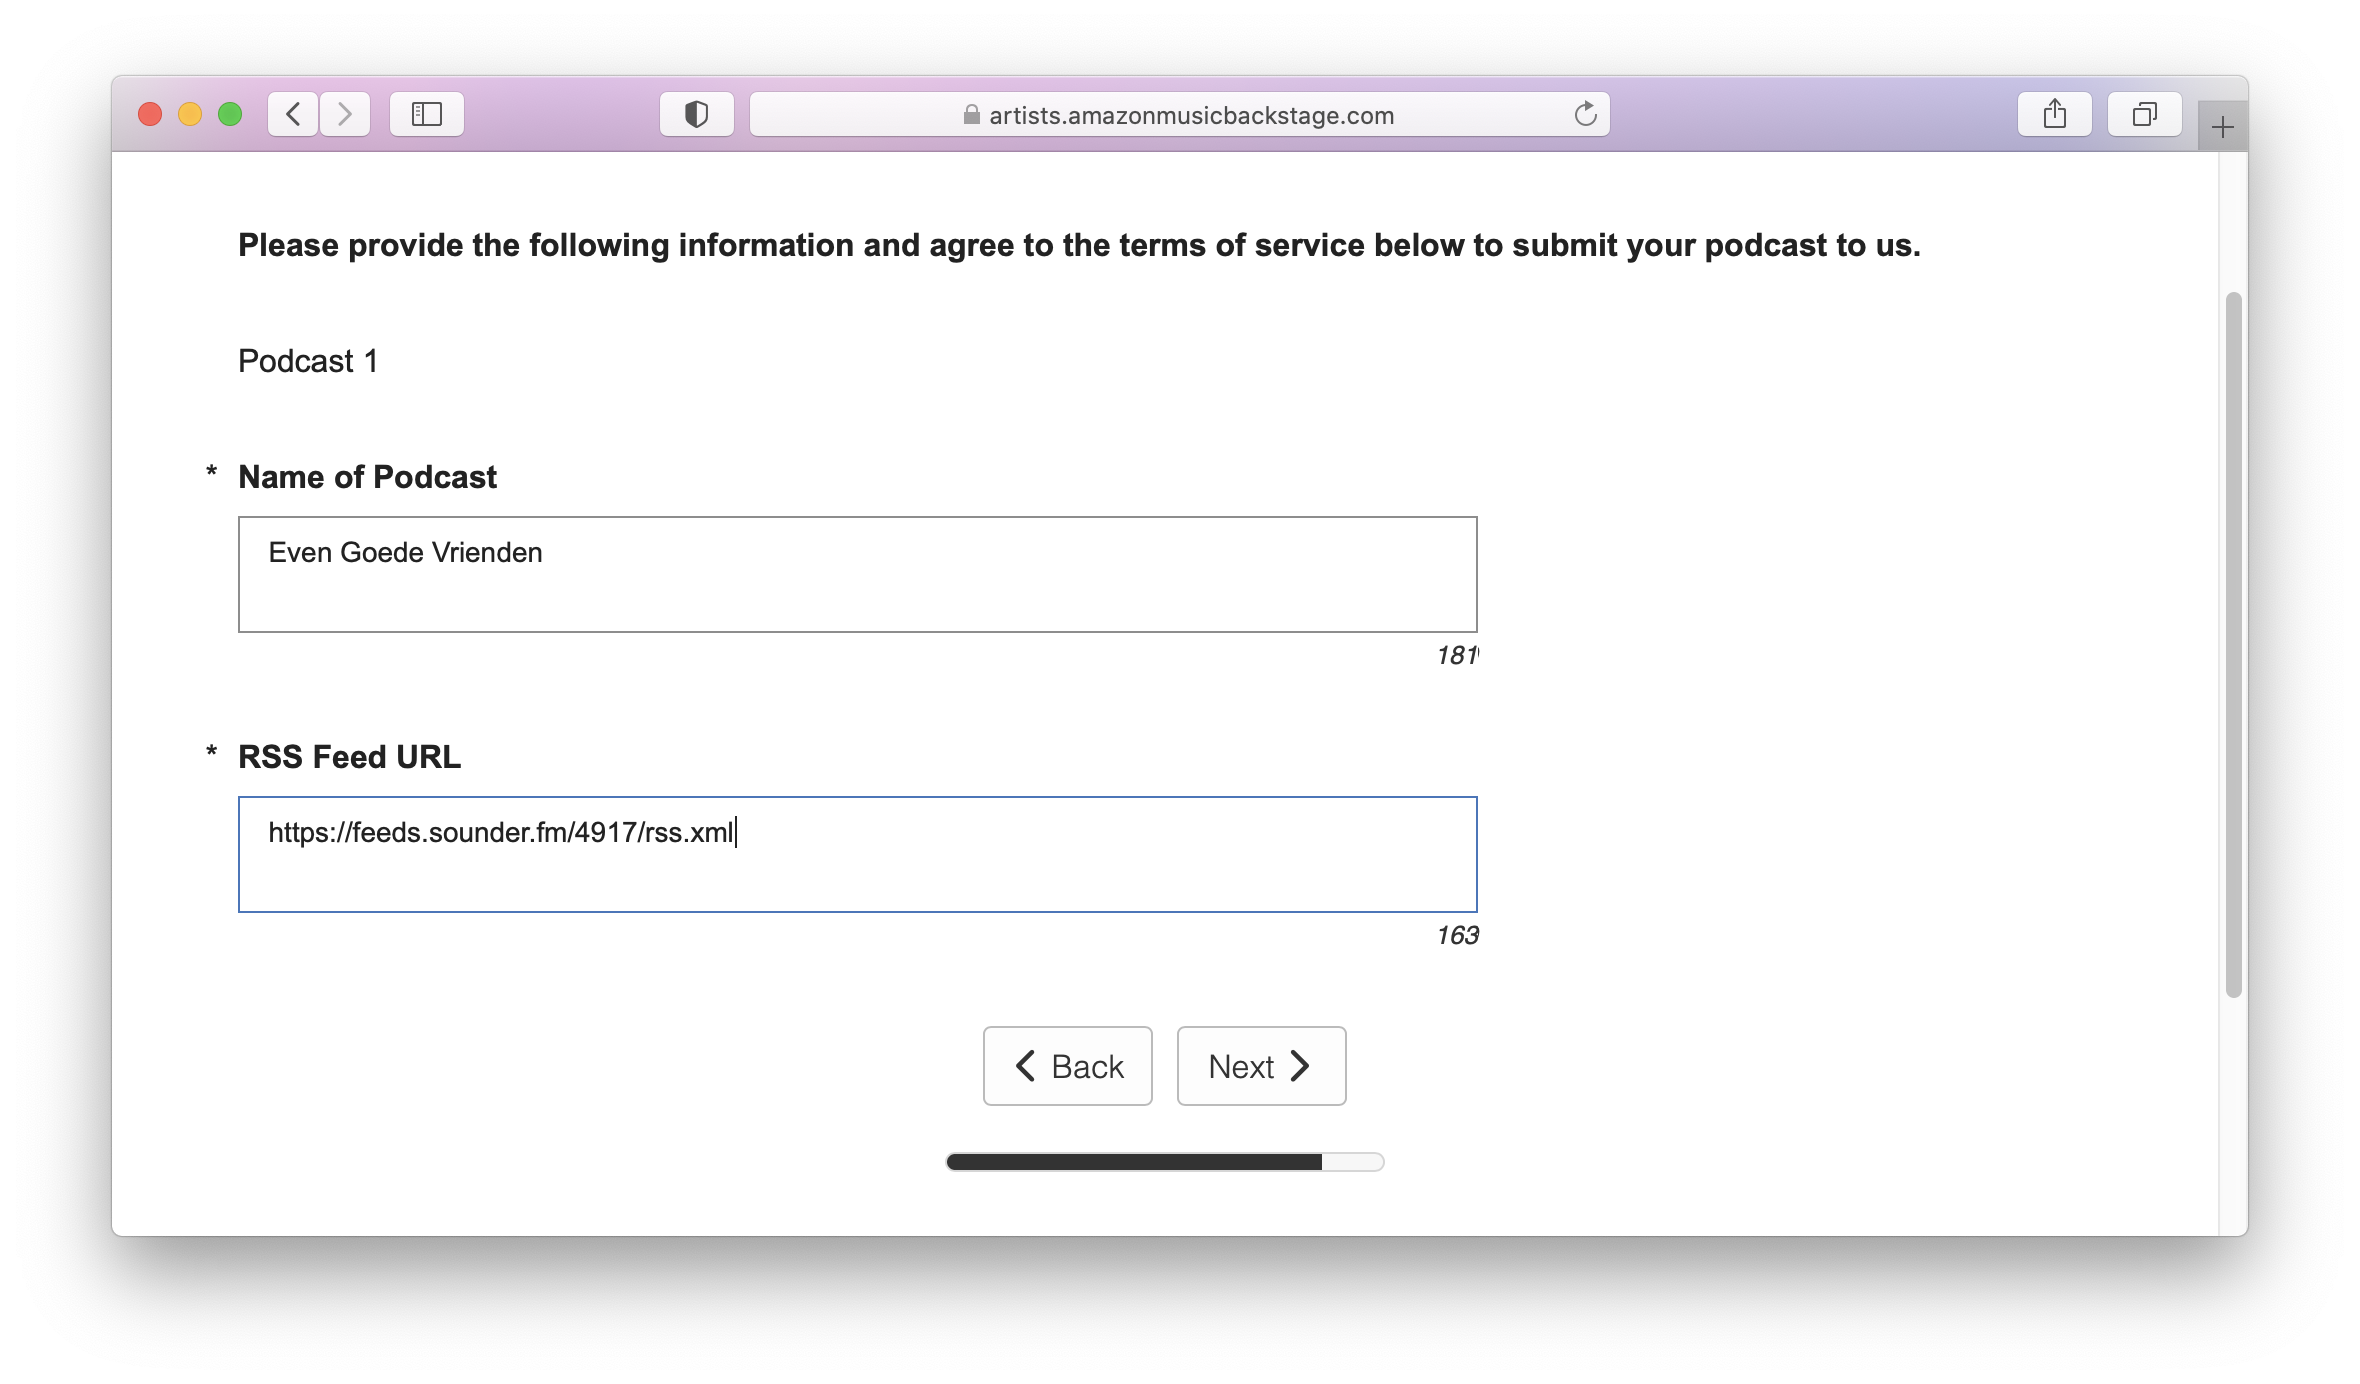Click the Podcast 1 section label

(x=308, y=361)
